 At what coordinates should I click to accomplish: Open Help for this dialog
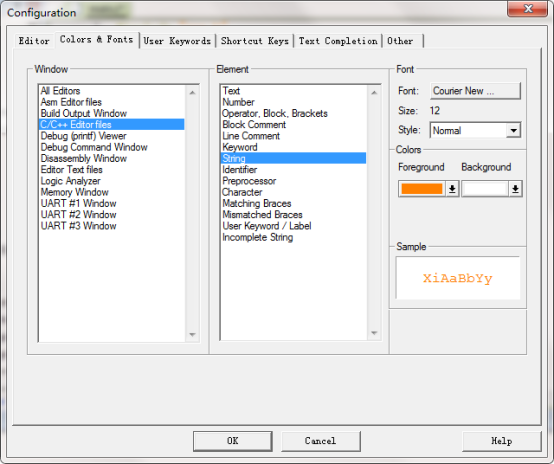501,441
